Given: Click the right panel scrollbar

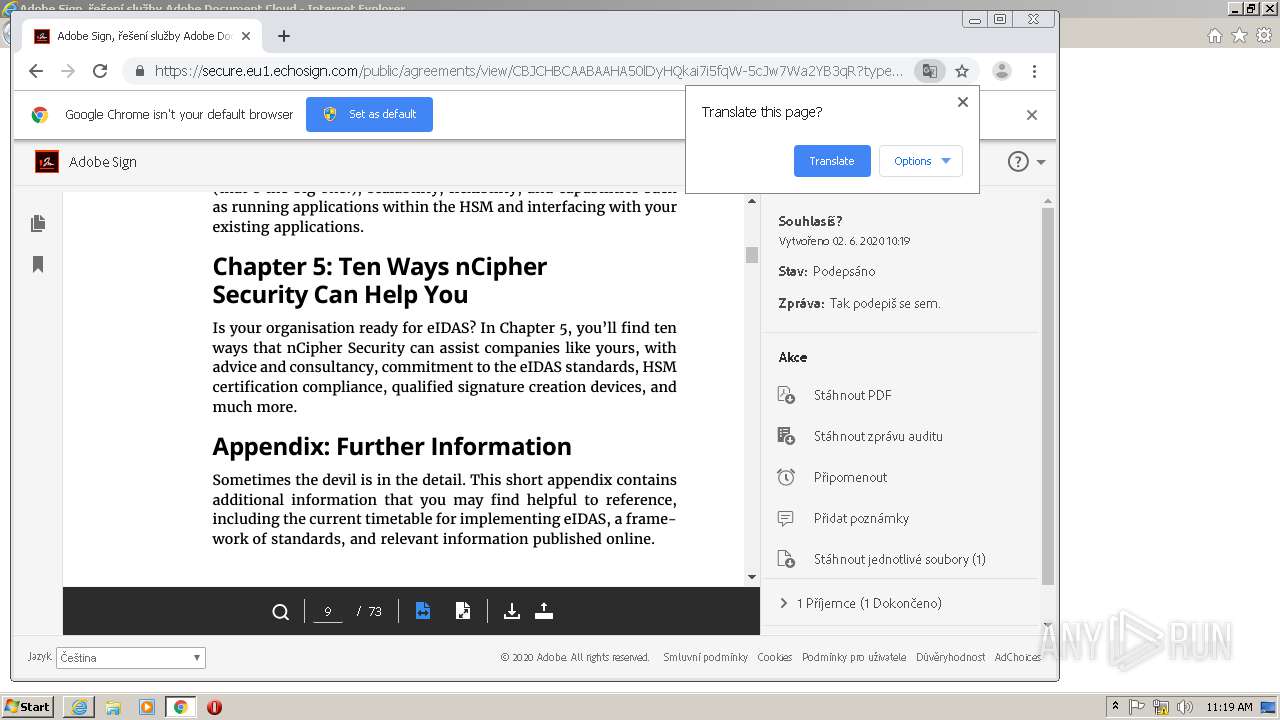Looking at the screenshot, I should click(1048, 395).
